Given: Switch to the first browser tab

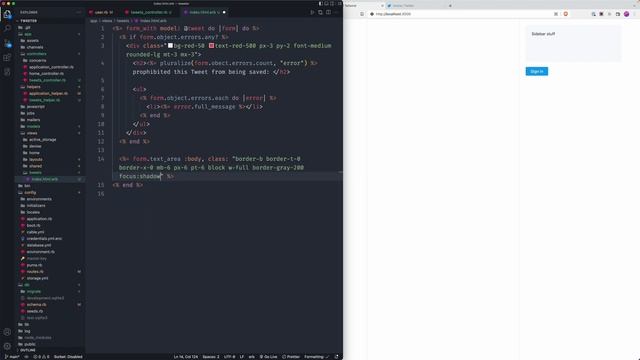Looking at the screenshot, I should pyautogui.click(x=363, y=6).
